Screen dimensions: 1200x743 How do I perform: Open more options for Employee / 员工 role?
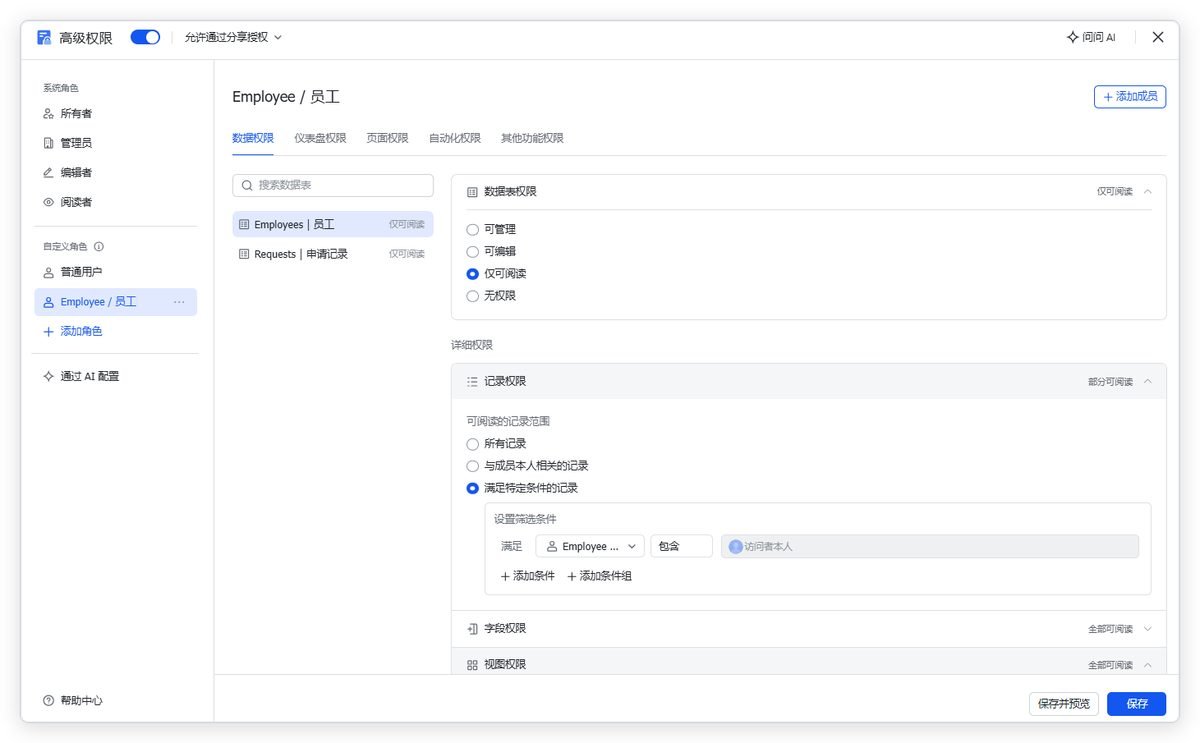179,302
